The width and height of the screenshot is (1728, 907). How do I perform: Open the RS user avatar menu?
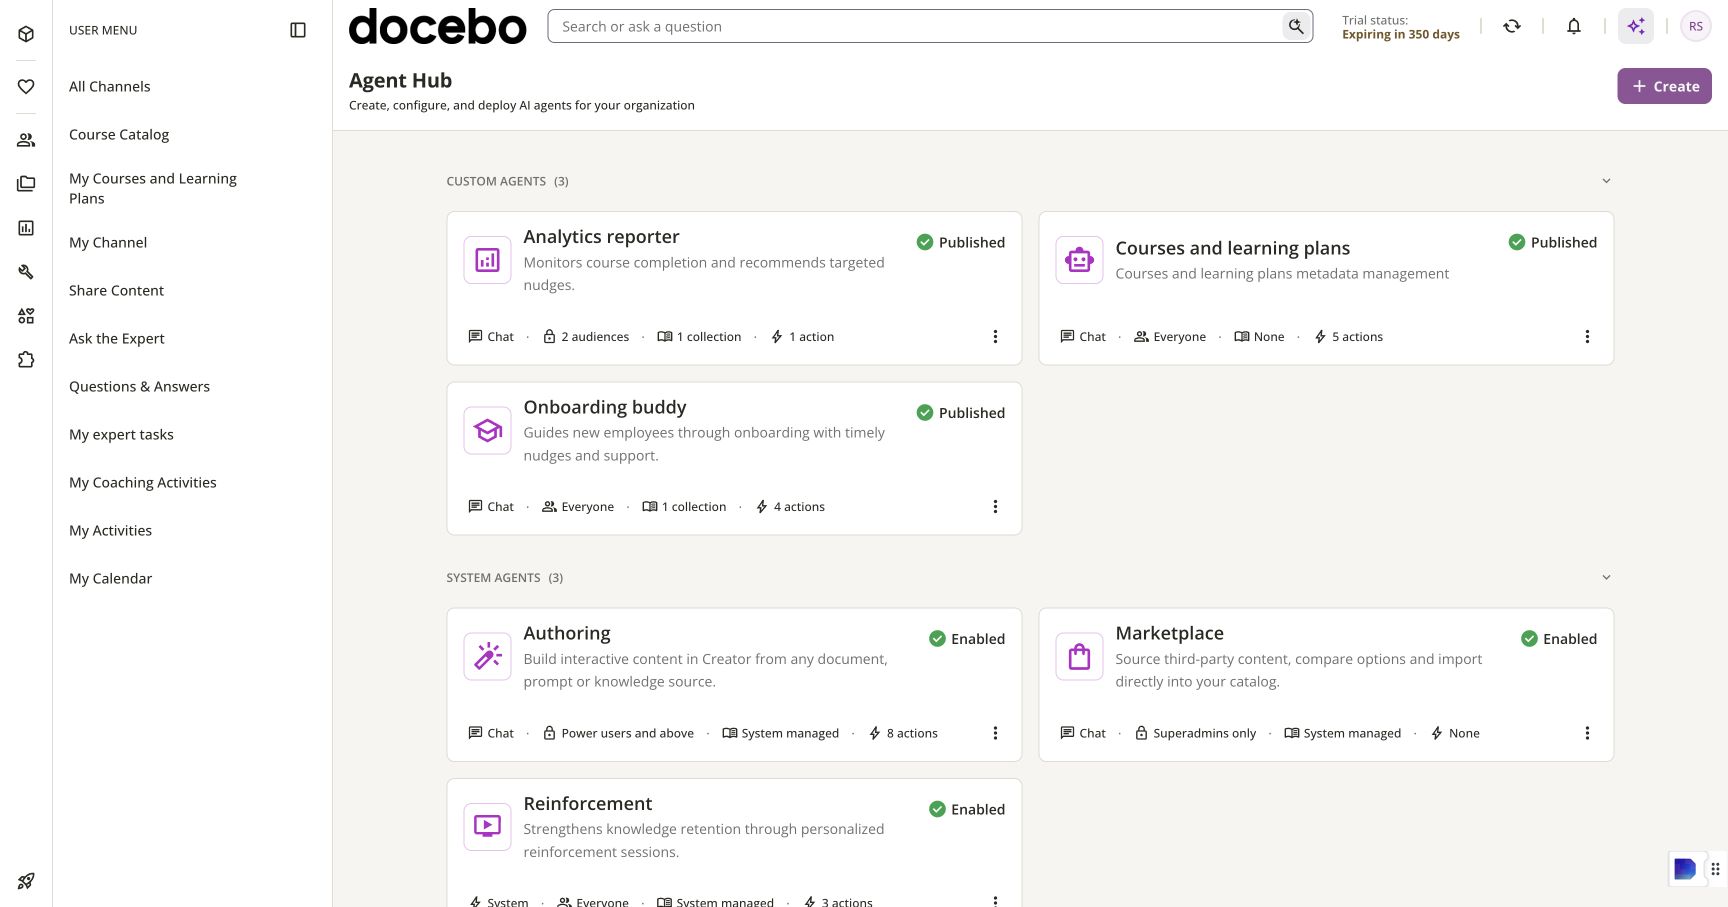[x=1696, y=26]
